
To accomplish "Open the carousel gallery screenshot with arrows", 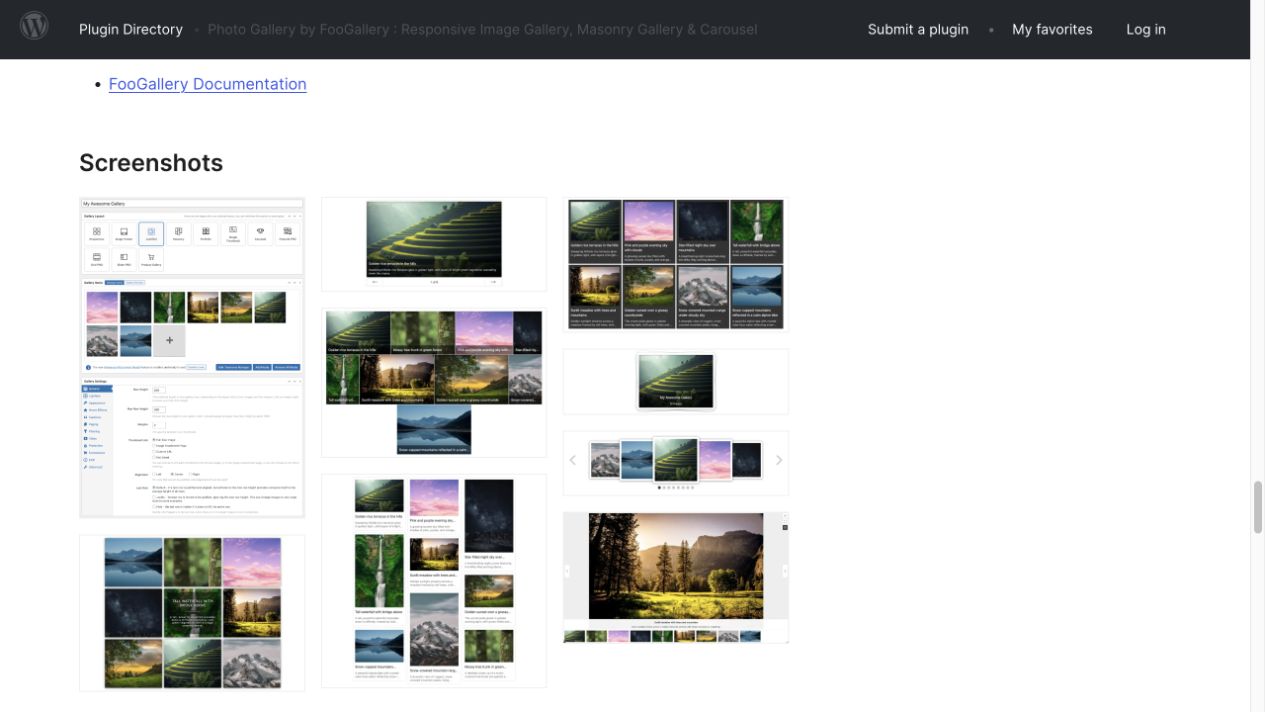I will 676,462.
